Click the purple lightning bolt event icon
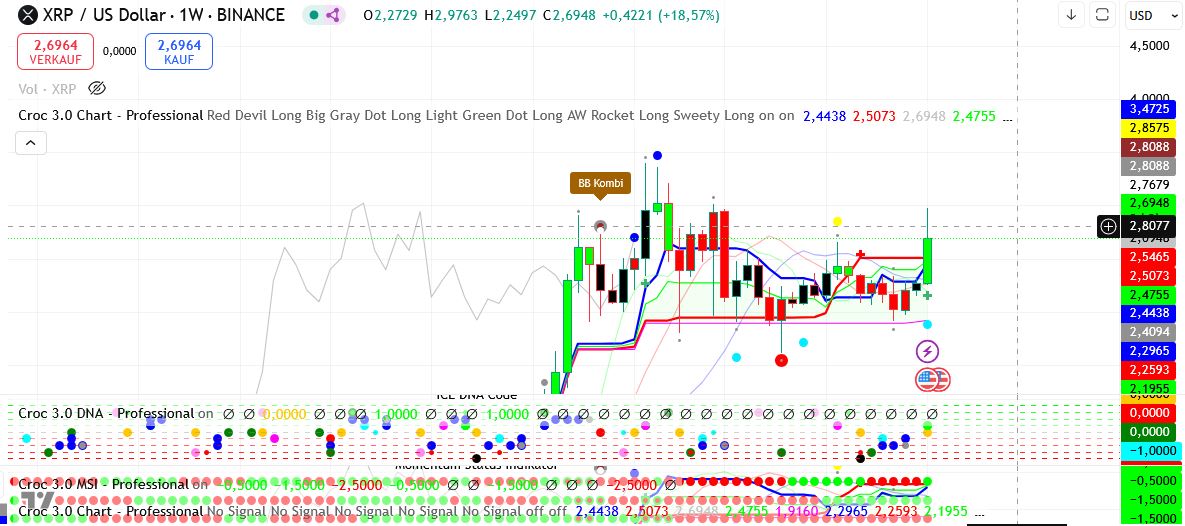The width and height of the screenshot is (1185, 526). (x=927, y=351)
